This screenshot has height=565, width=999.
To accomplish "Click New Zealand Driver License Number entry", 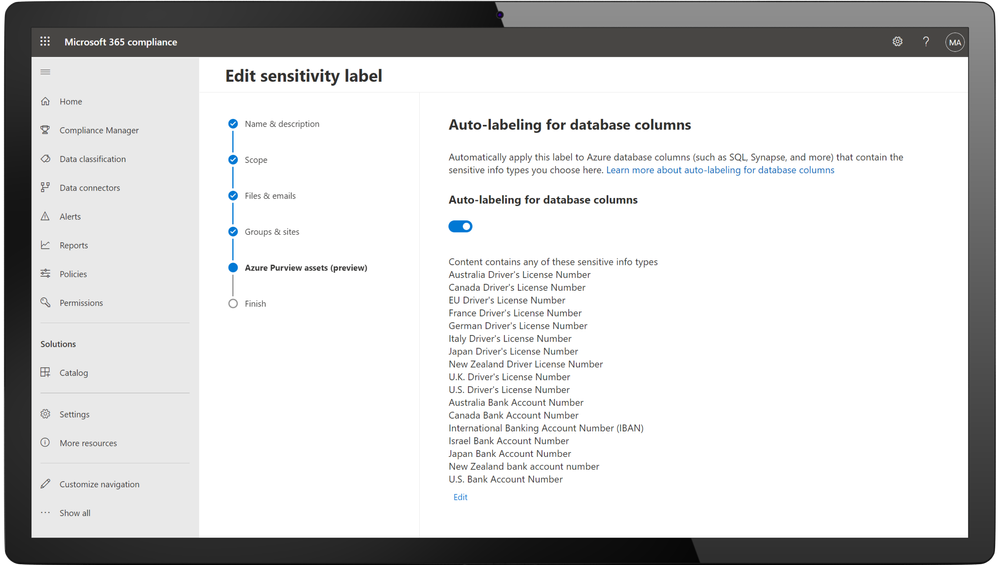I will pyautogui.click(x=526, y=364).
